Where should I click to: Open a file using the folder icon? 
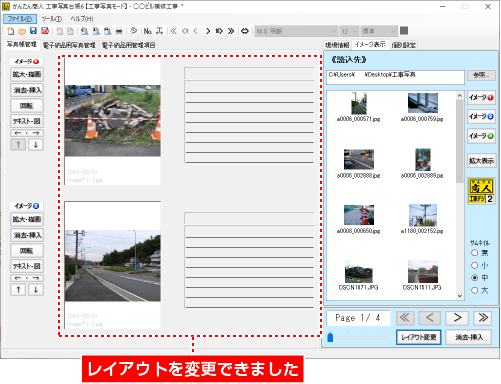[x=22, y=31]
